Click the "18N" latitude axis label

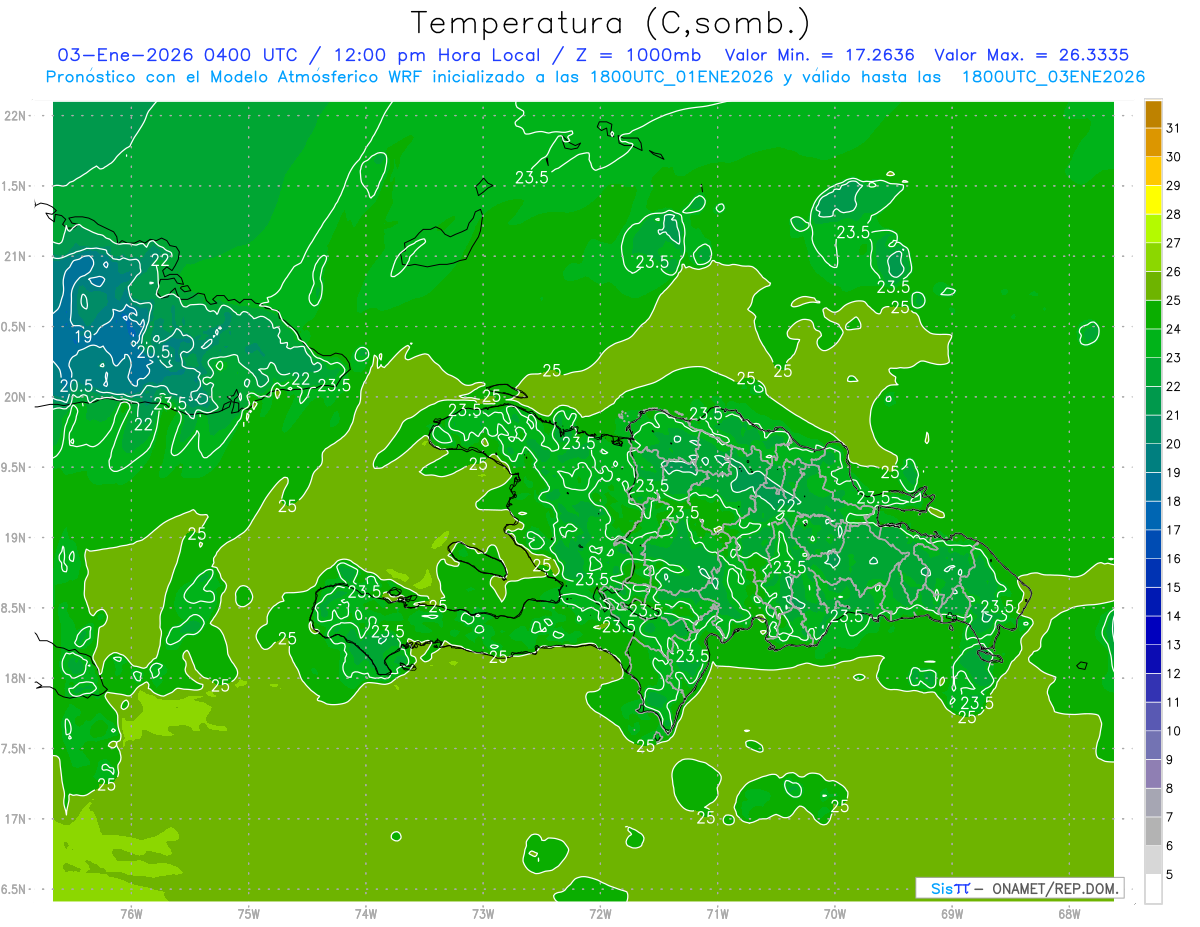click(x=16, y=679)
